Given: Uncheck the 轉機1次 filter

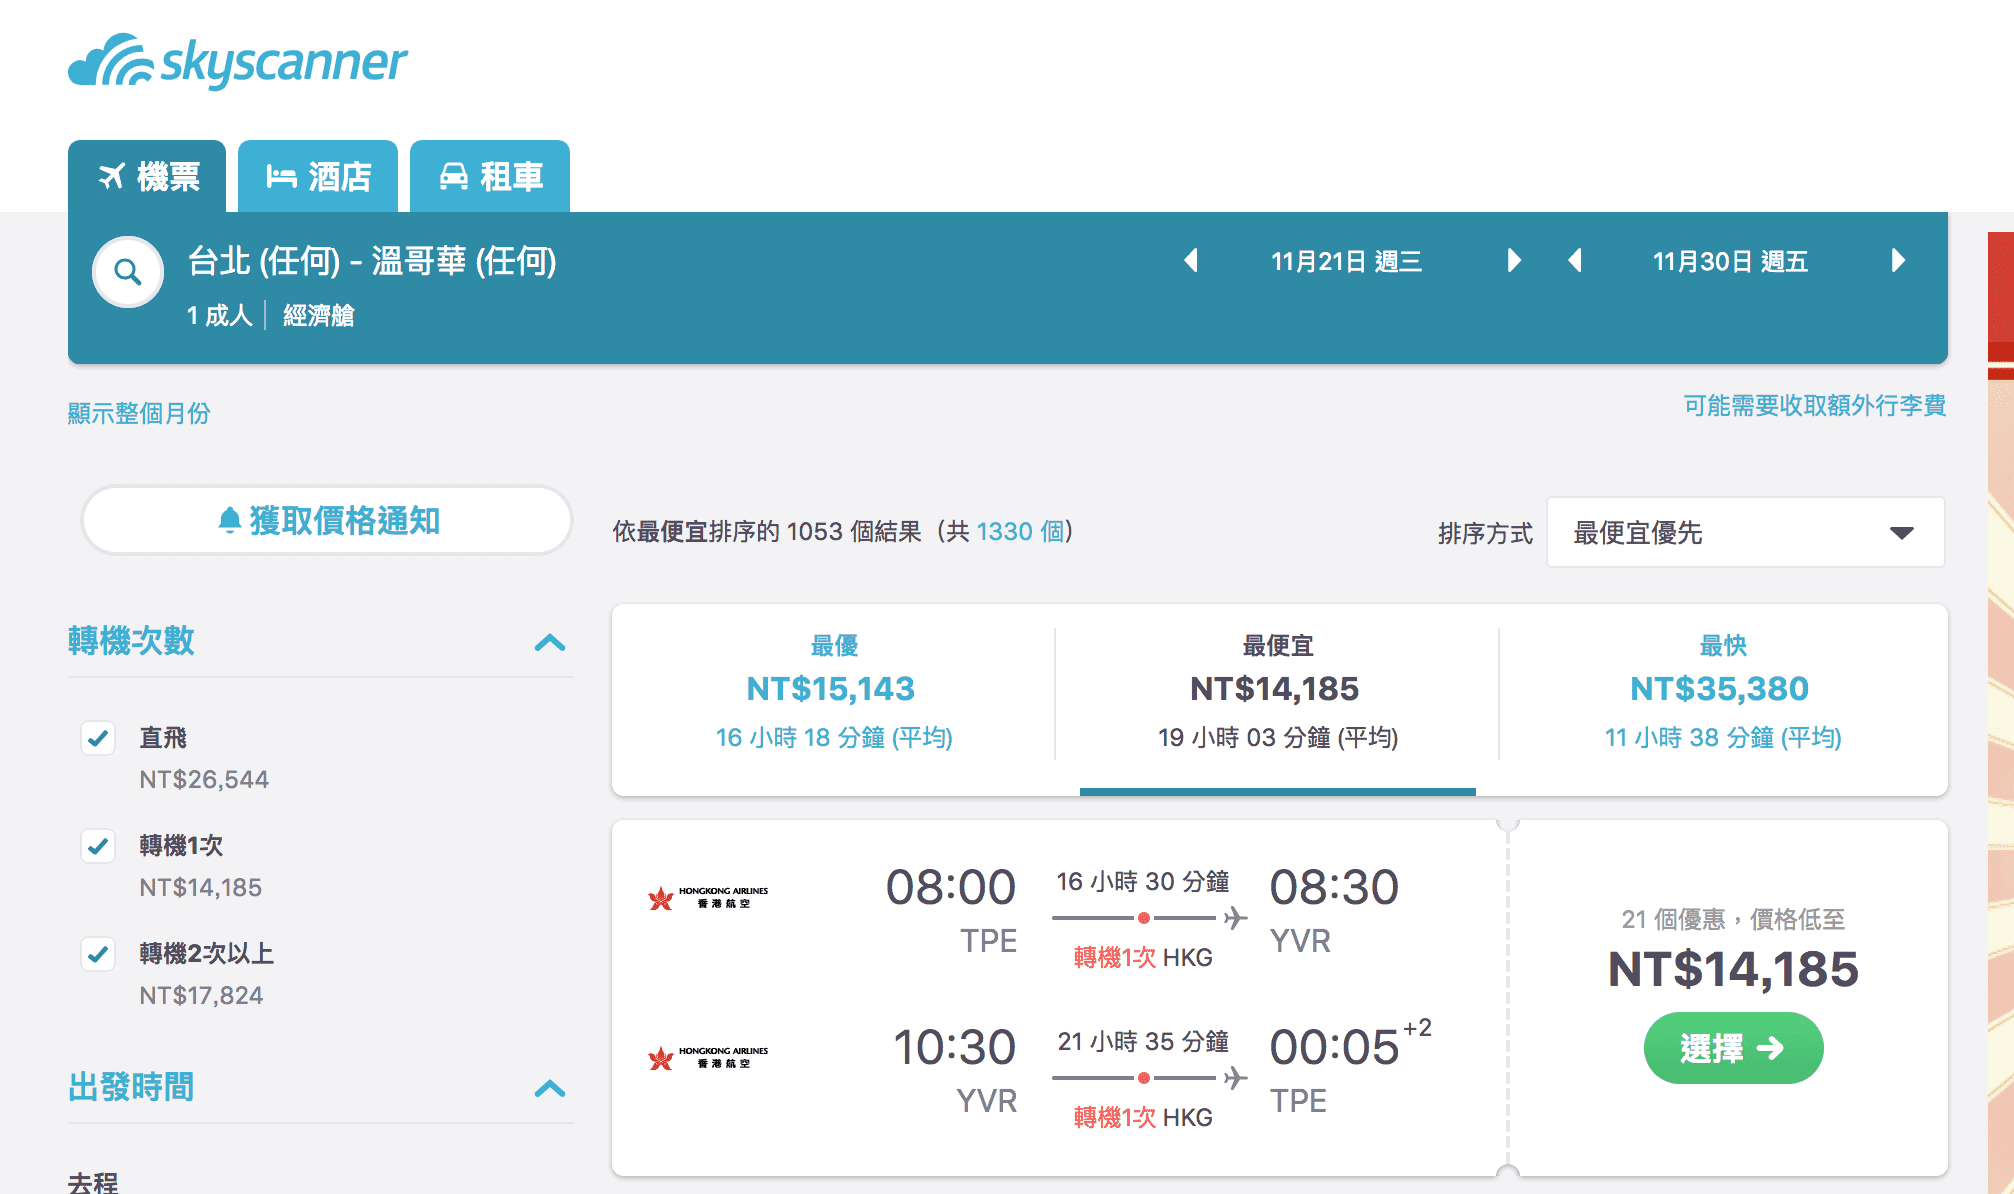Looking at the screenshot, I should [98, 847].
